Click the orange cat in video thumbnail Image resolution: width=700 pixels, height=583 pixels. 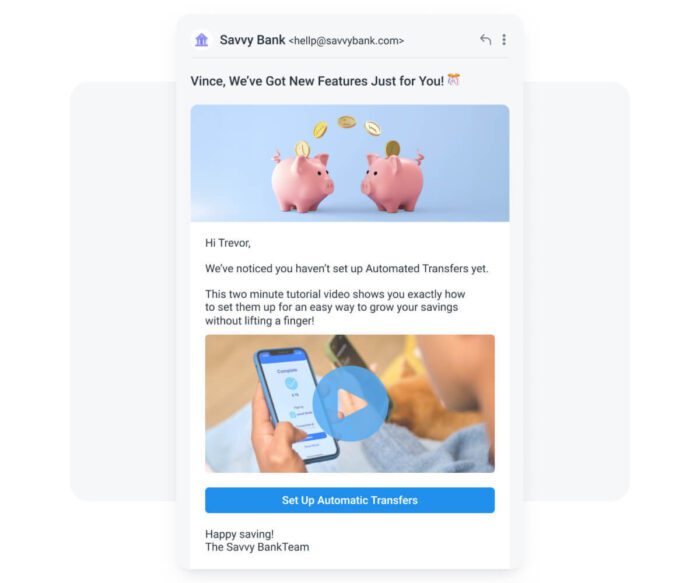pos(431,402)
